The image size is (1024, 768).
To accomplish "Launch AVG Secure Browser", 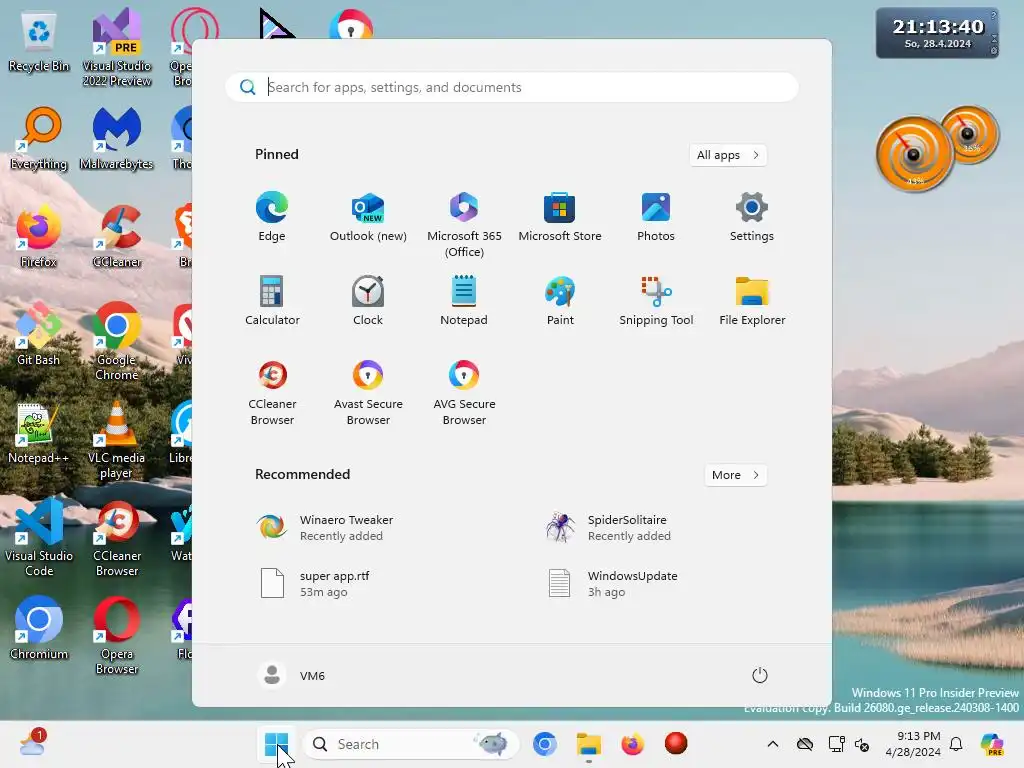I will point(464,392).
